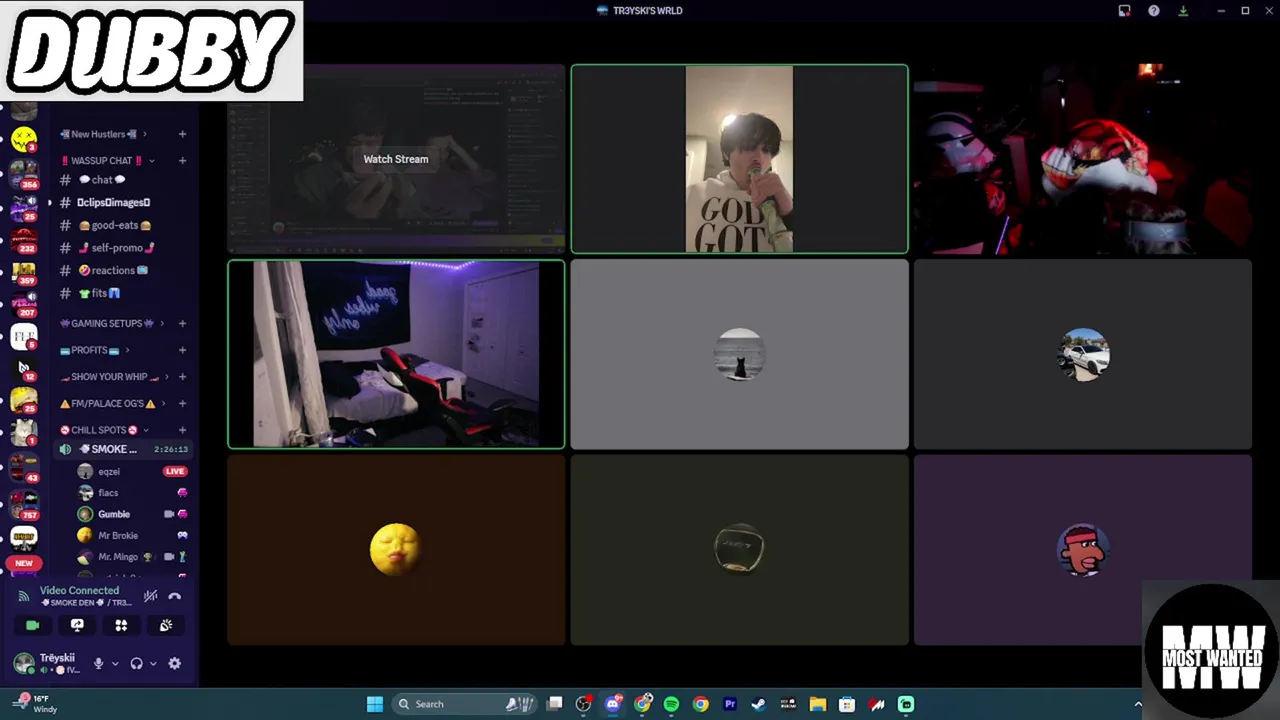
Task: Open the activities grid icon
Action: [121, 625]
